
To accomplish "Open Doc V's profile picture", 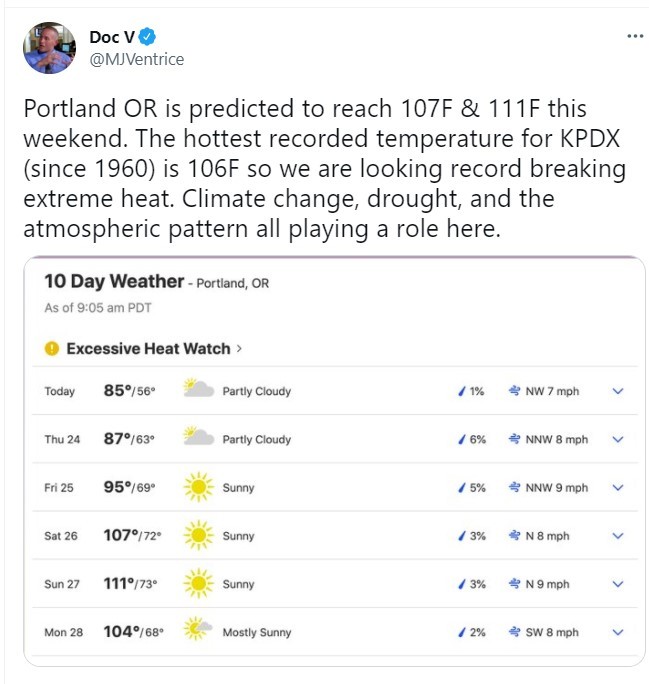I will [49, 48].
